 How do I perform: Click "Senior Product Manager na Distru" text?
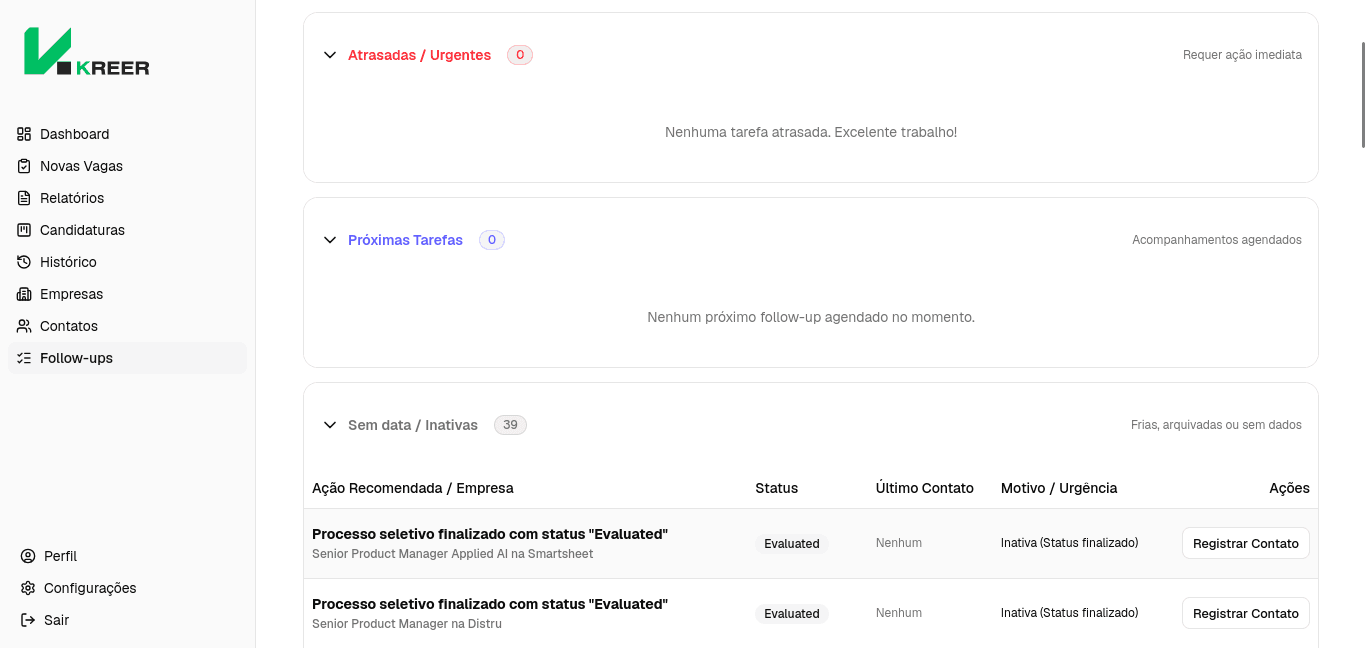point(407,624)
